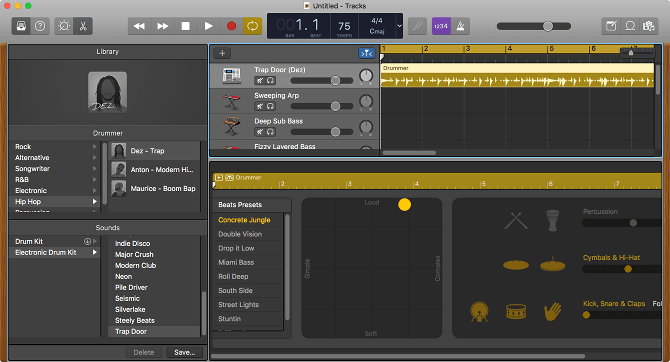Mute the Trap Door (Dez) track
Image resolution: width=670 pixels, height=362 pixels.
(260, 80)
